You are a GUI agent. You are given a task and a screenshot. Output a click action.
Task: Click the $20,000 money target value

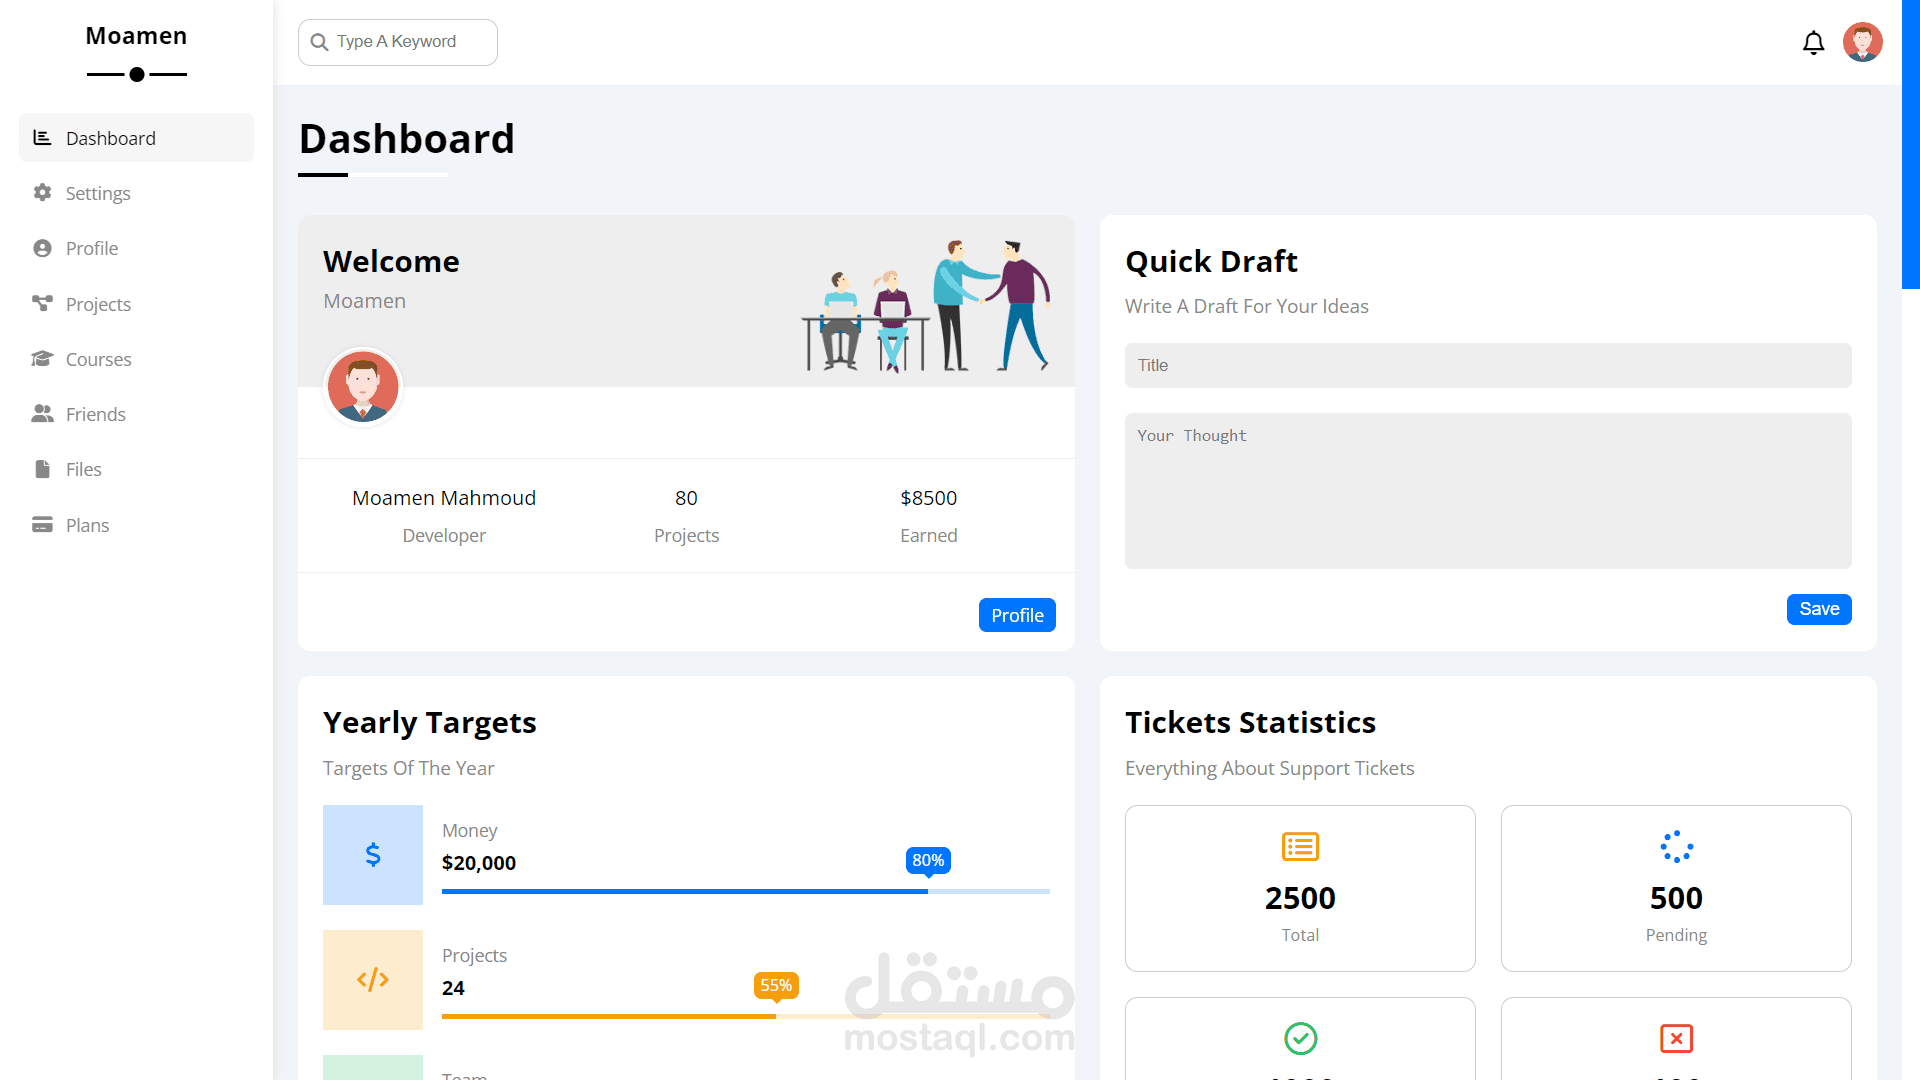pyautogui.click(x=479, y=863)
